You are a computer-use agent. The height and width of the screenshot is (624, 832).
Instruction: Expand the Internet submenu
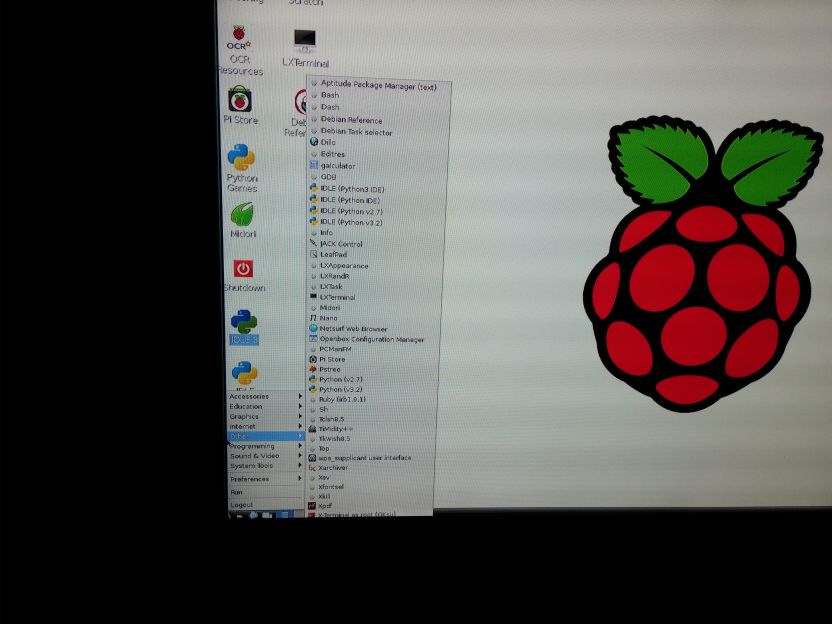pos(265,427)
